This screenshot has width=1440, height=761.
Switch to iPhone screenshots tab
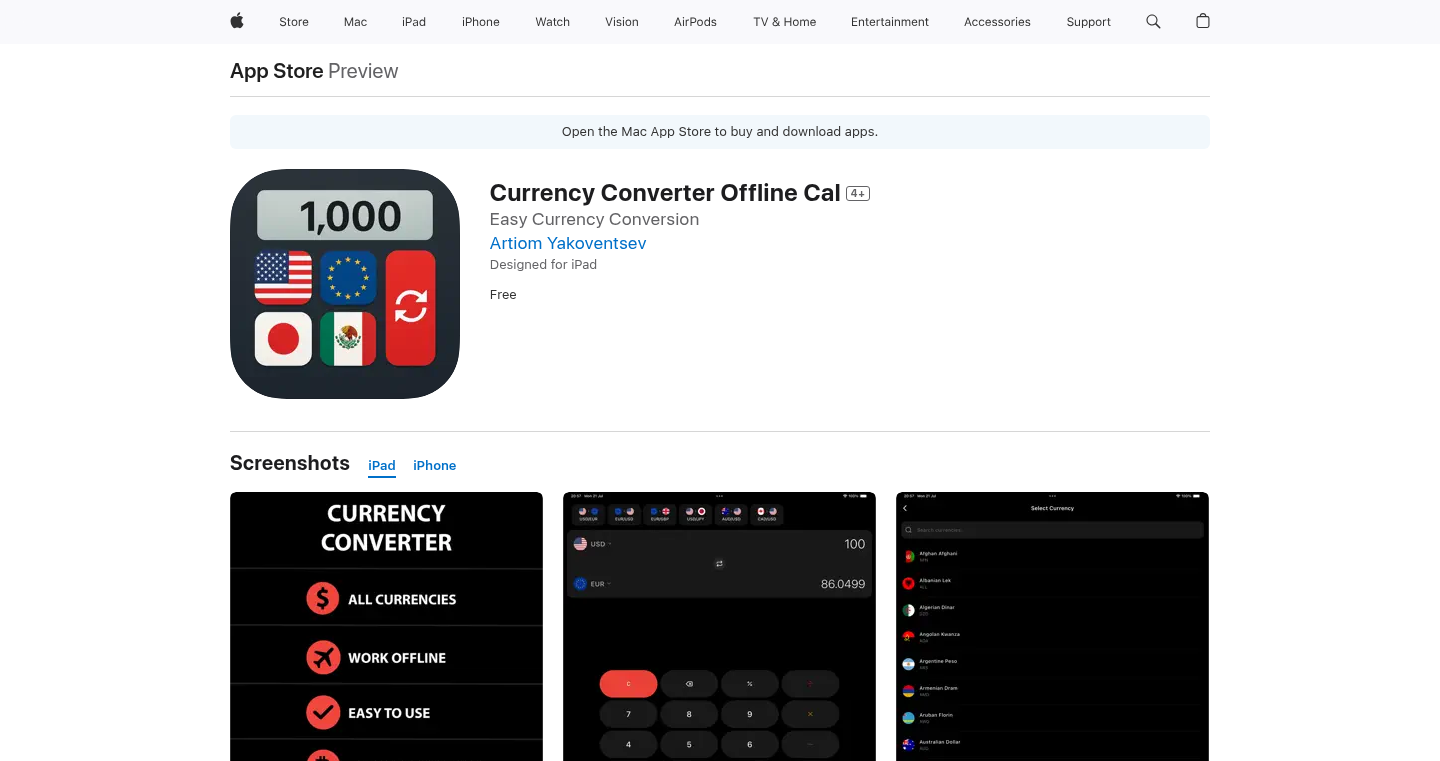[x=435, y=466]
